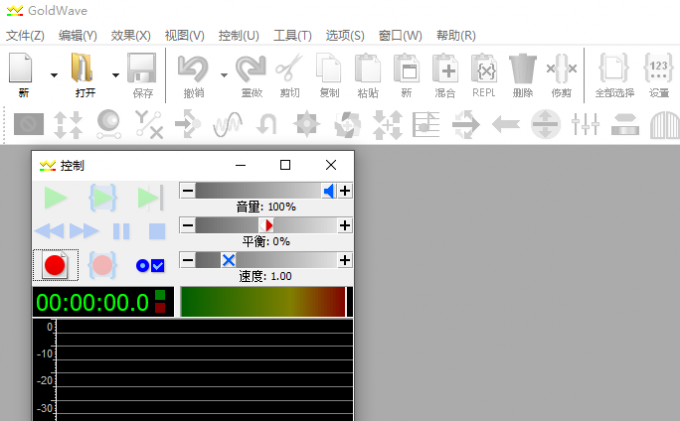680x421 pixels.
Task: Play selection with bracketed play button
Action: 103,198
